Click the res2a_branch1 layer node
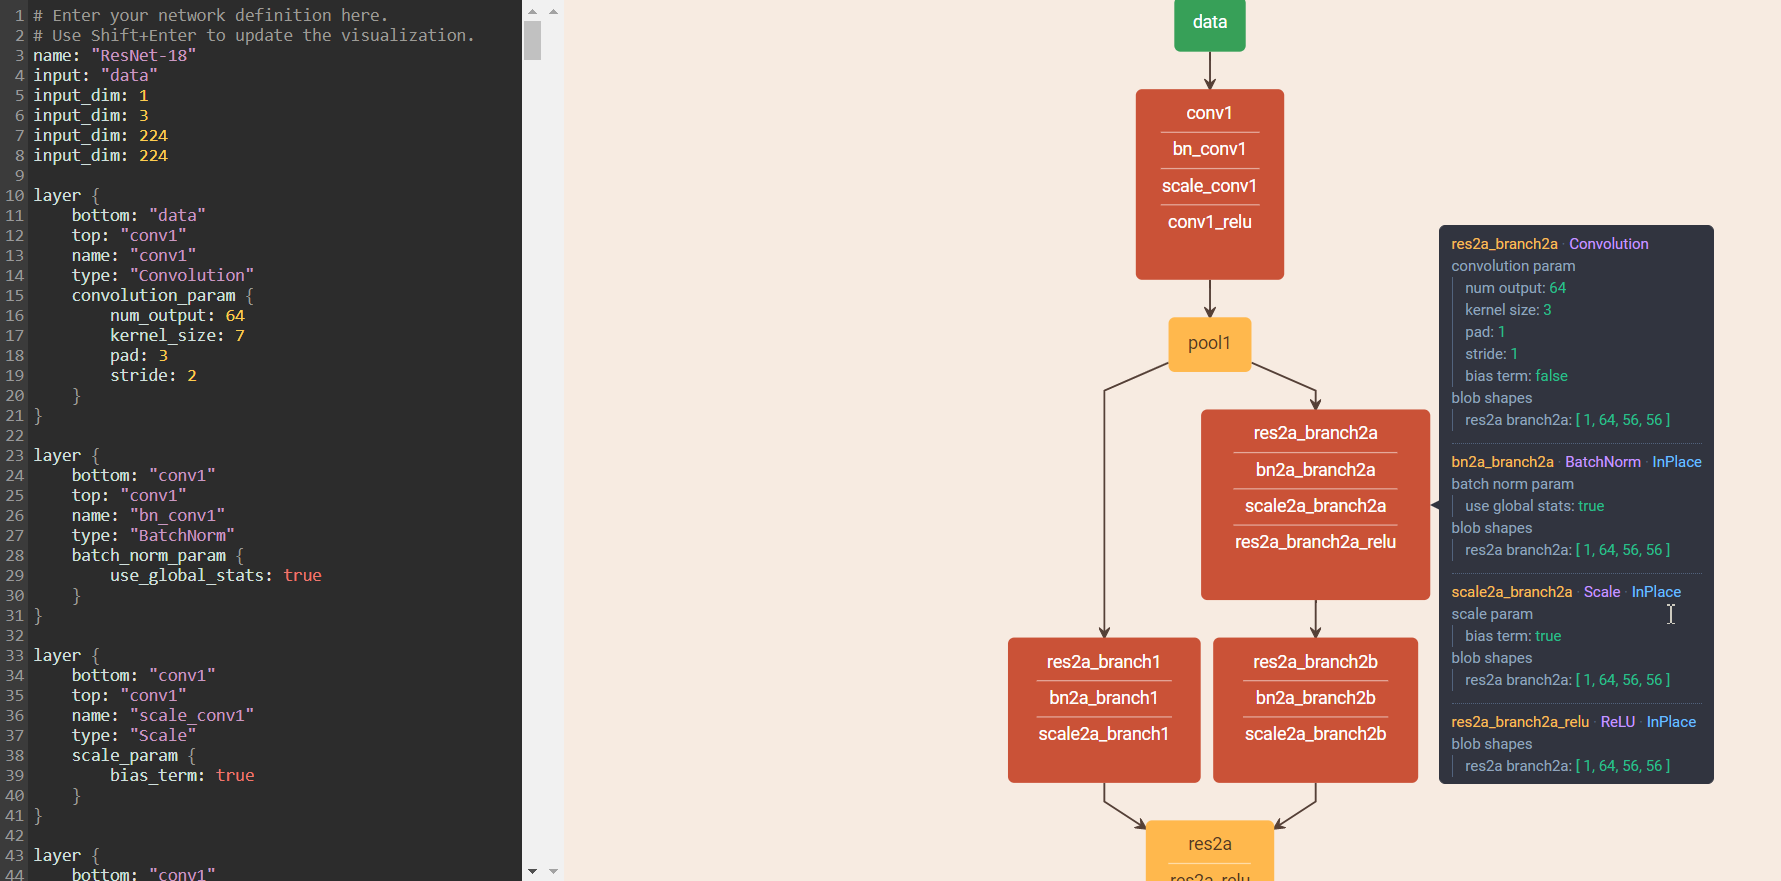1781x881 pixels. click(1103, 662)
